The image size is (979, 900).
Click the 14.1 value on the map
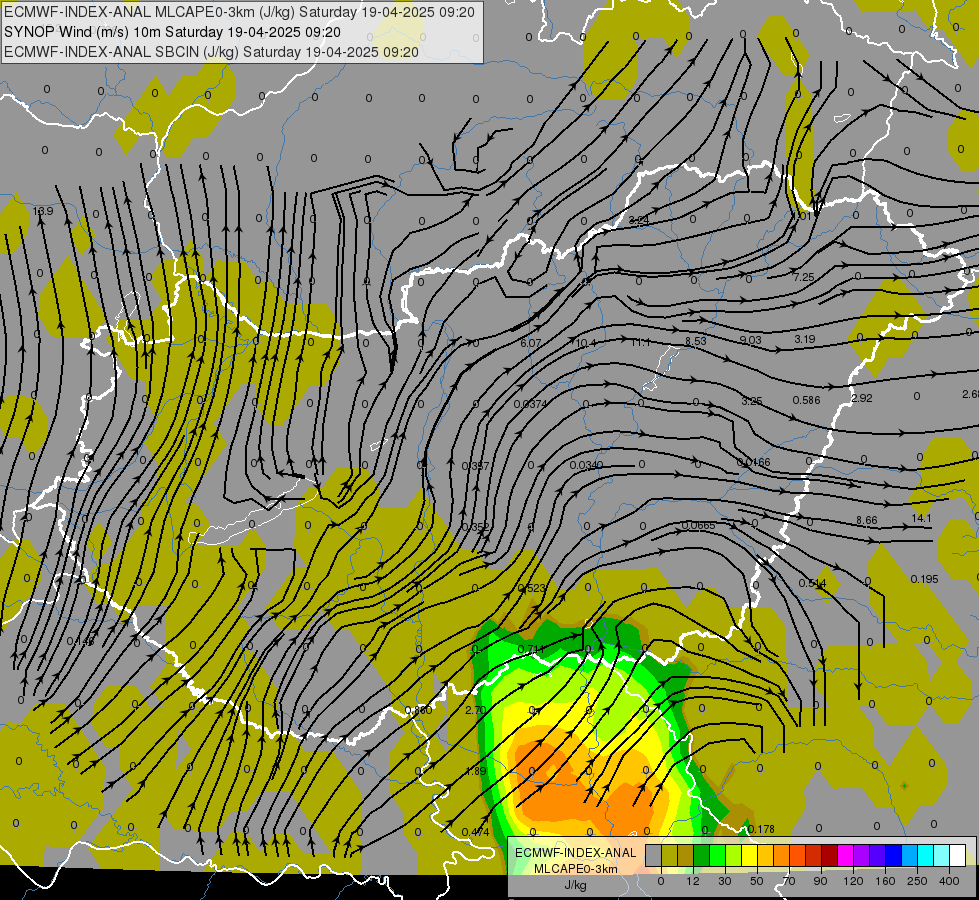pos(921,518)
